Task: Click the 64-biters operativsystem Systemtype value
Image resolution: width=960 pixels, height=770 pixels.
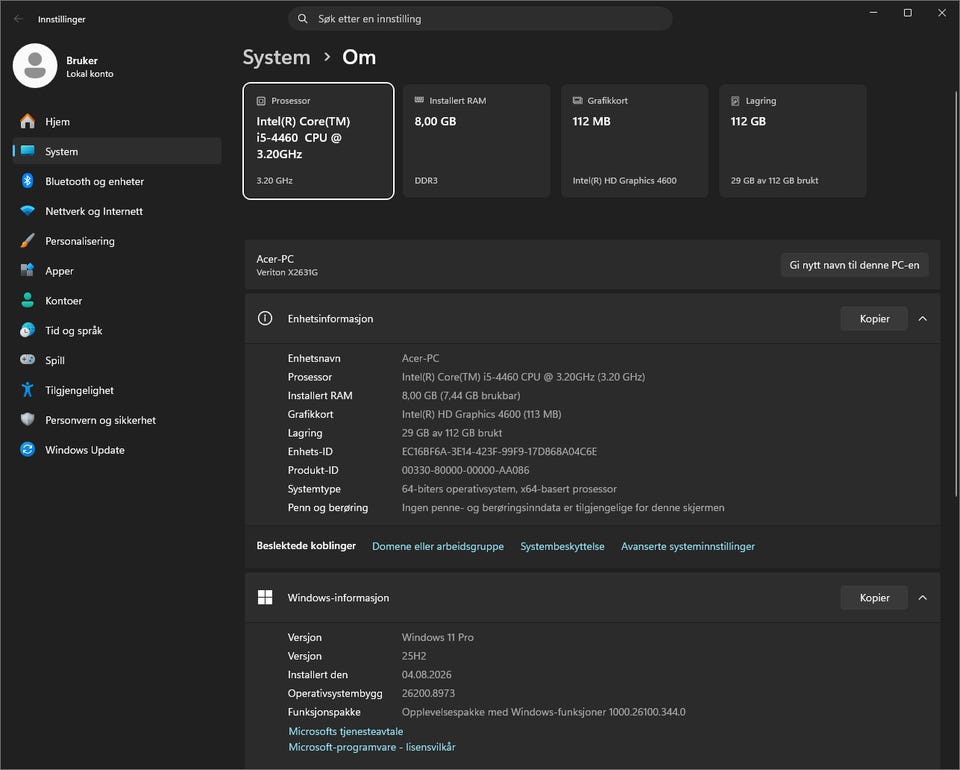Action: click(509, 488)
